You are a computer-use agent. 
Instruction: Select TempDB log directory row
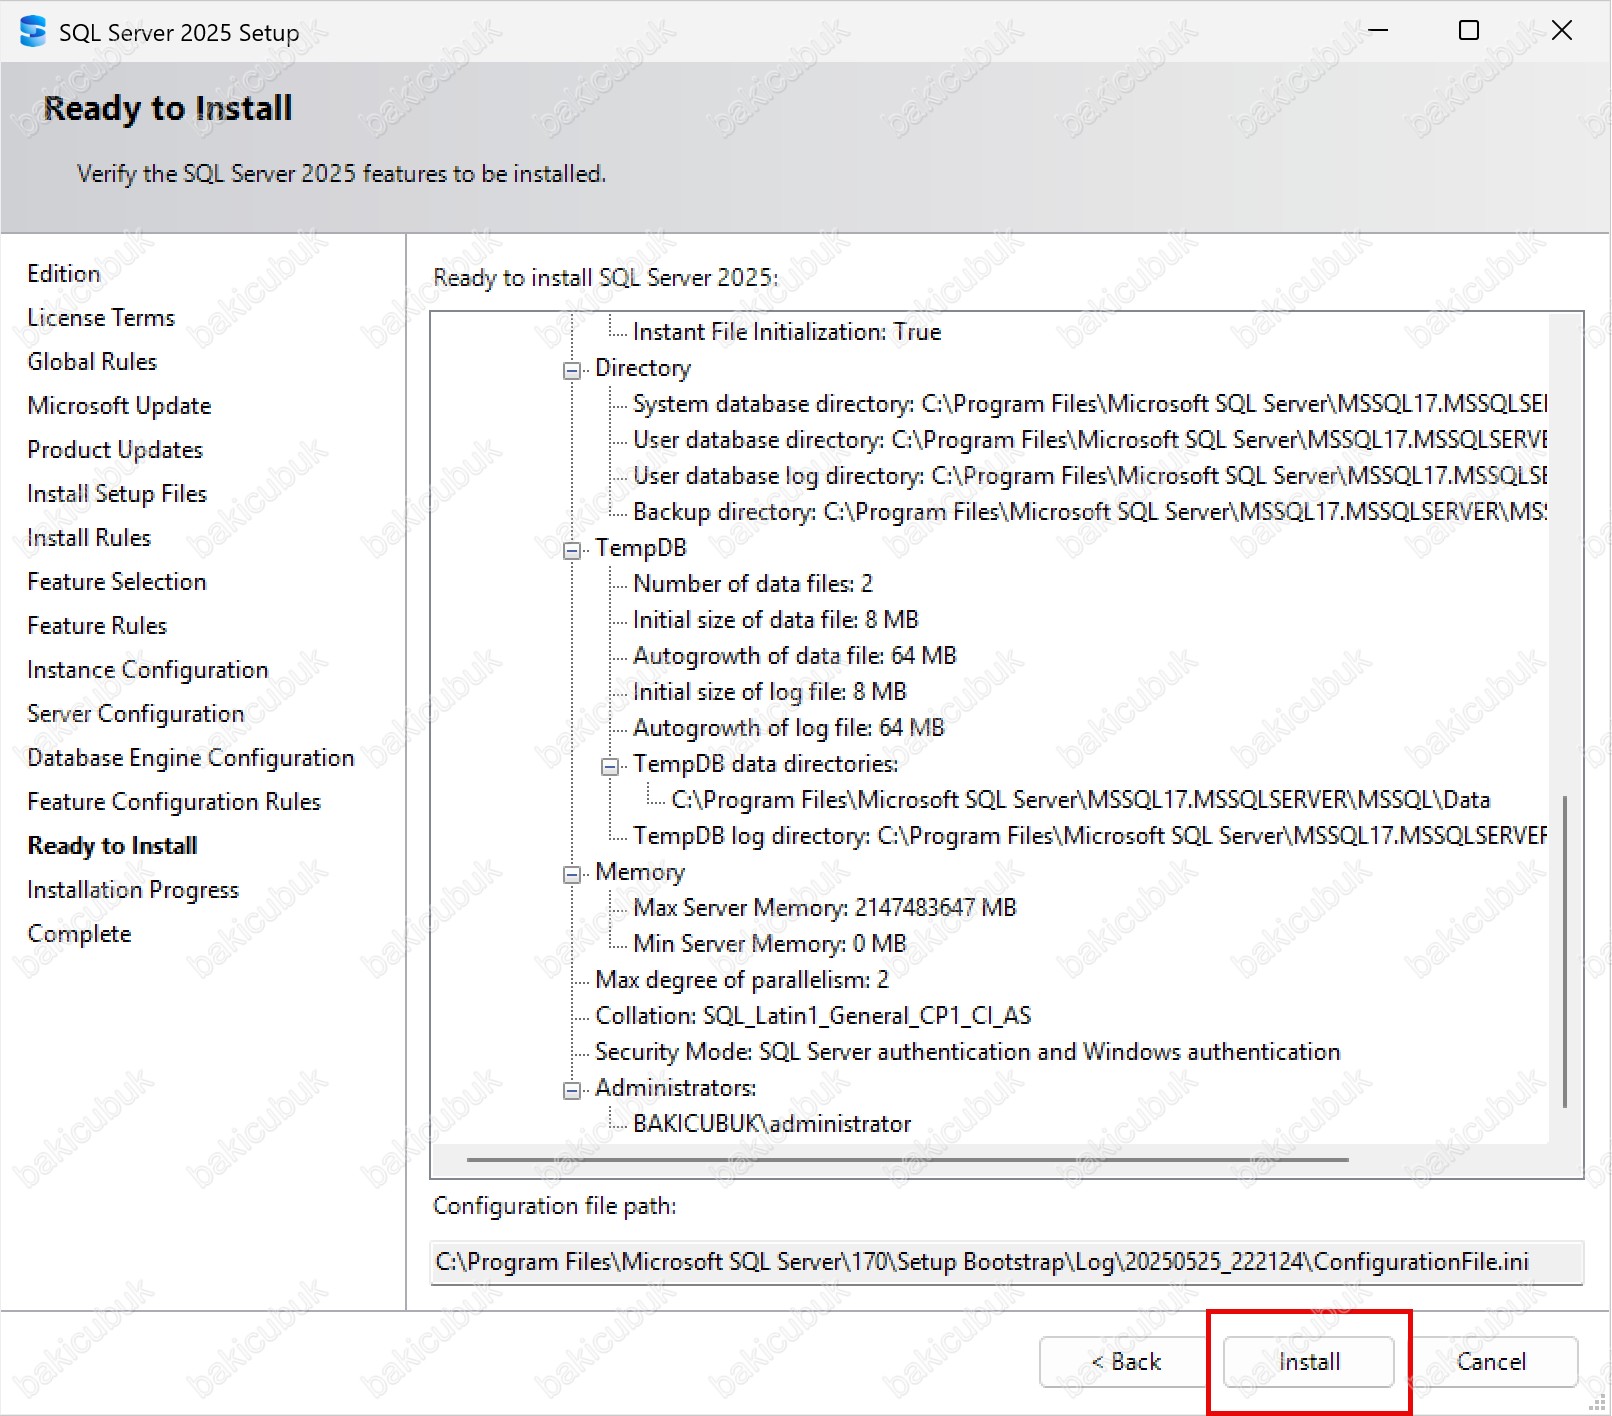pos(1090,835)
